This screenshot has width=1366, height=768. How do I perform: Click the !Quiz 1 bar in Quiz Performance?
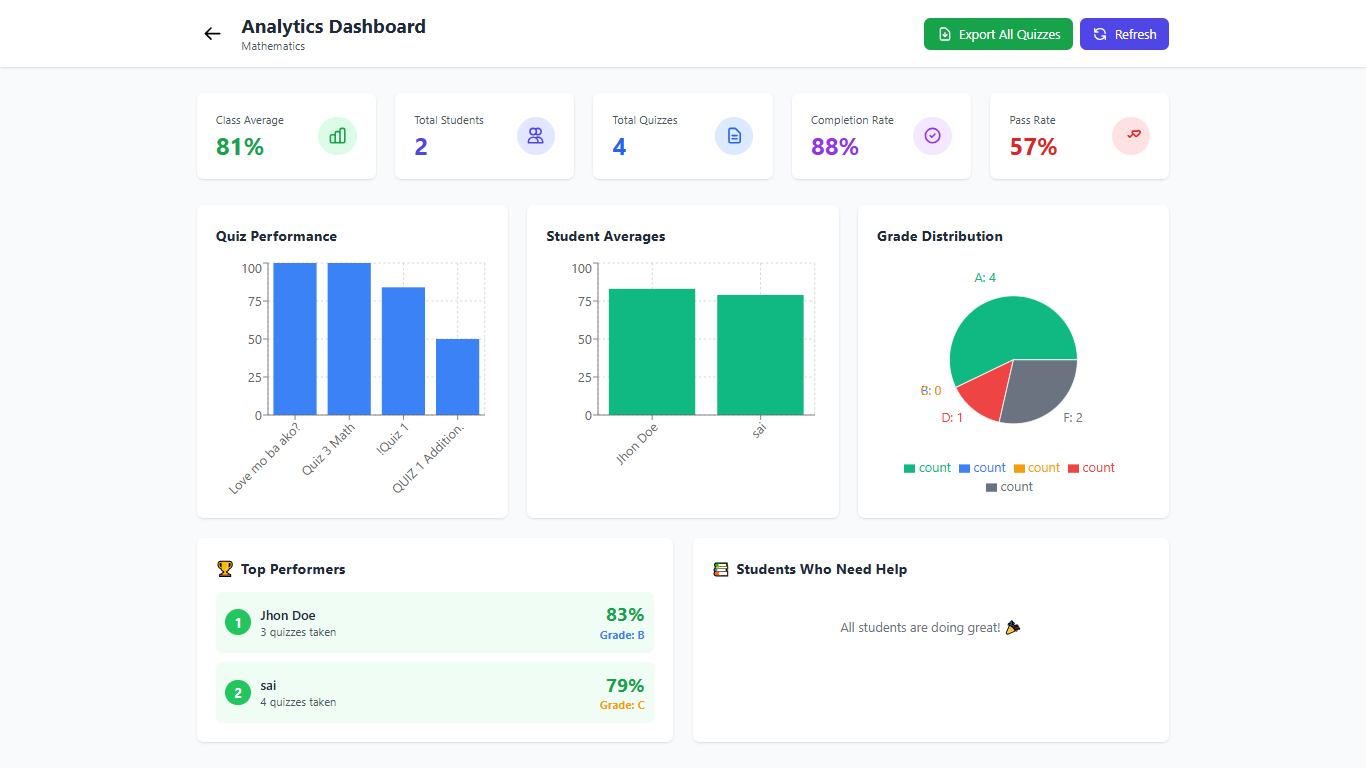[403, 351]
